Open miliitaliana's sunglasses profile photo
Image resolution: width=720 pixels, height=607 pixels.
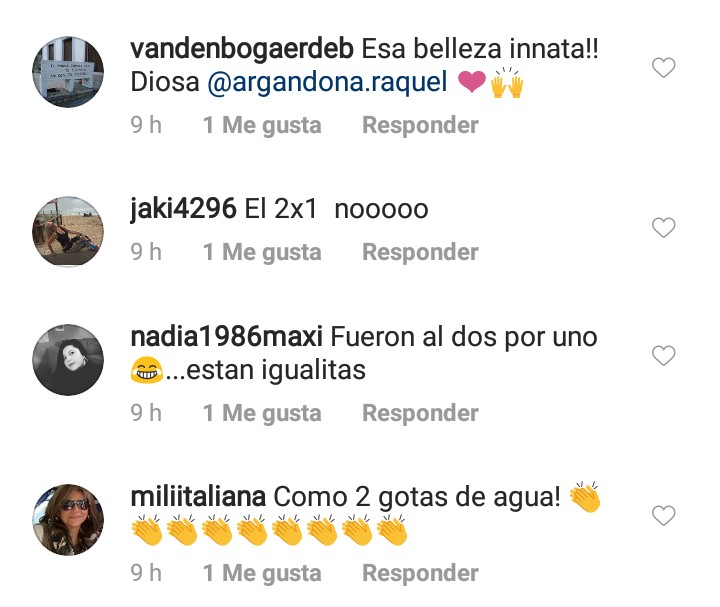[x=68, y=520]
